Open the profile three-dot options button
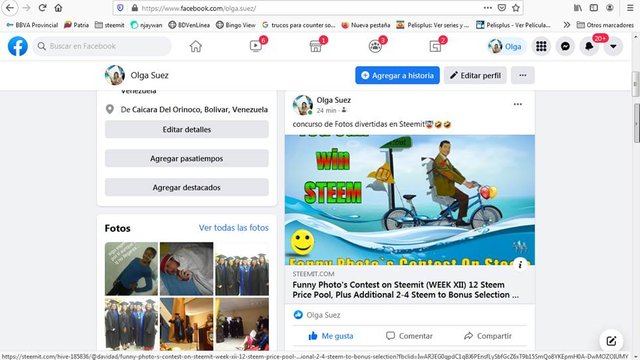 [522, 75]
